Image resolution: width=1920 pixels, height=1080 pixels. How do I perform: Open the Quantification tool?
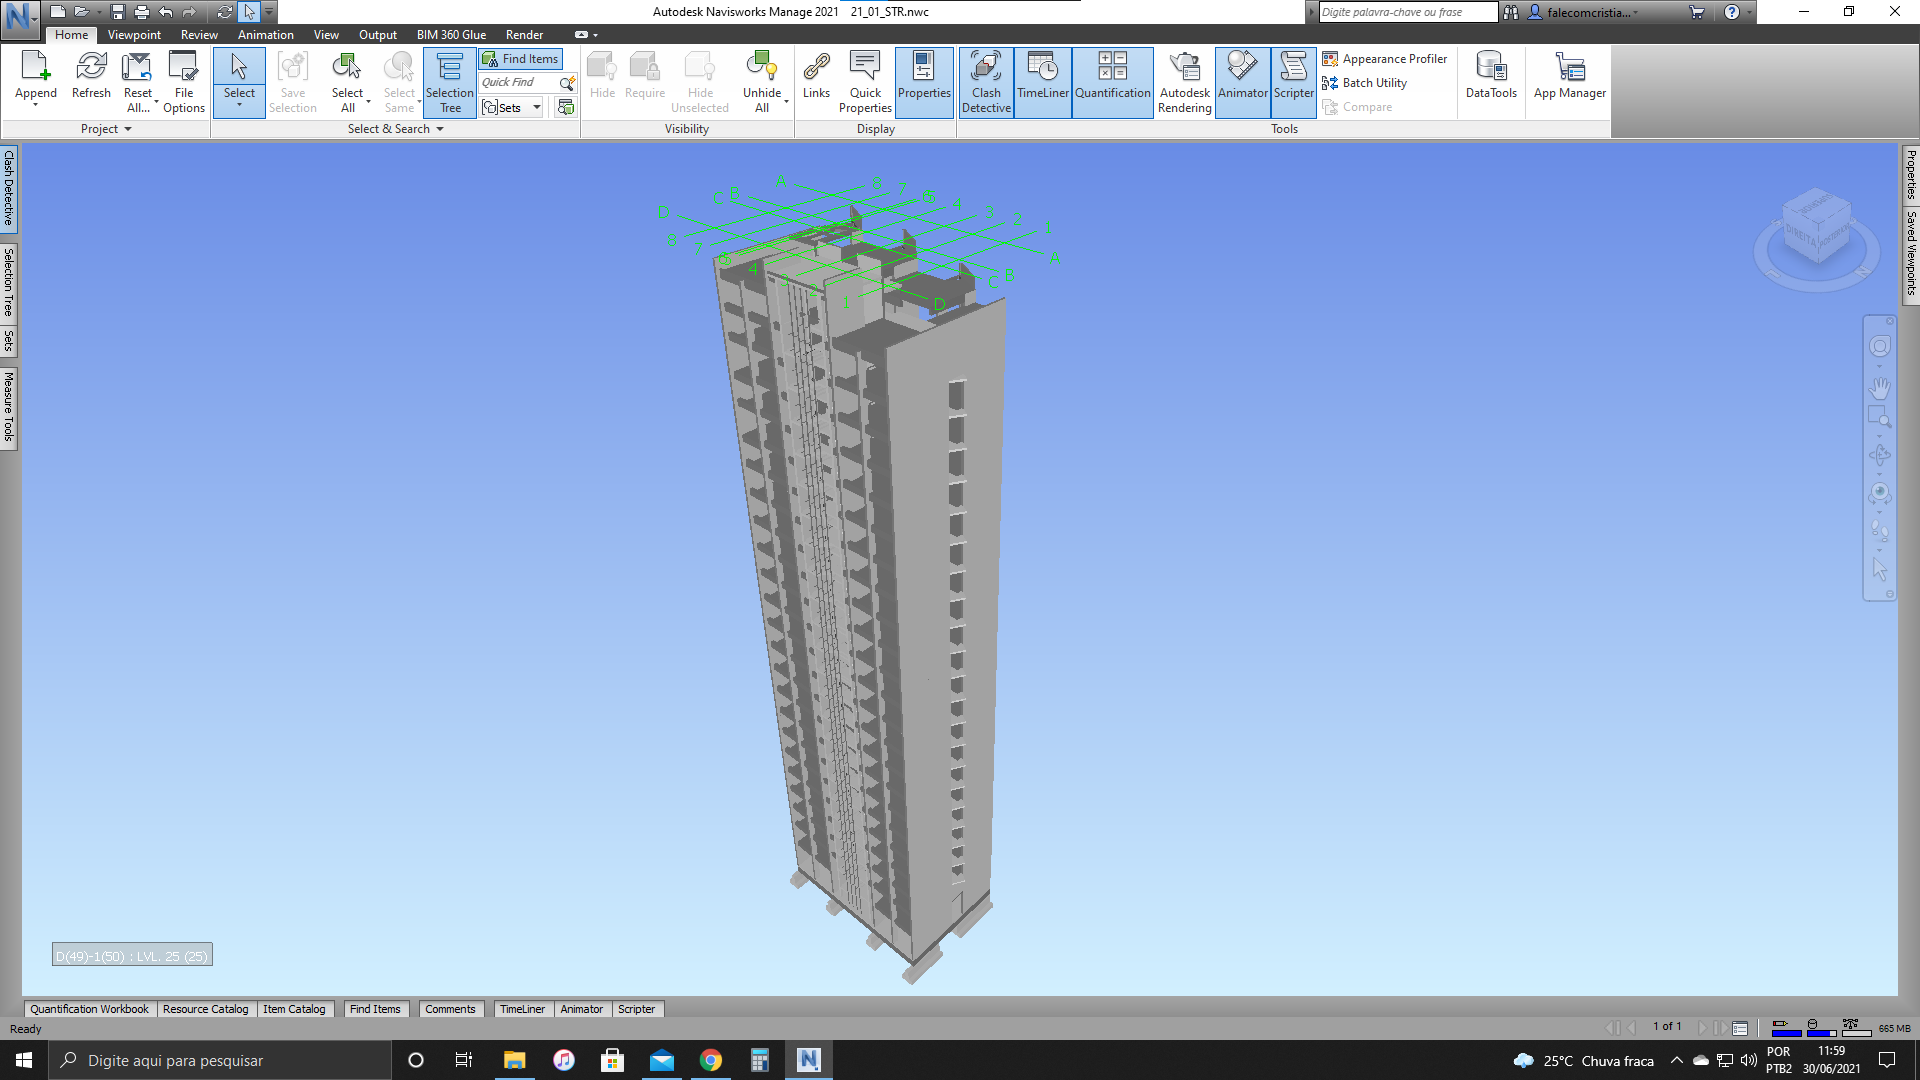click(1112, 82)
